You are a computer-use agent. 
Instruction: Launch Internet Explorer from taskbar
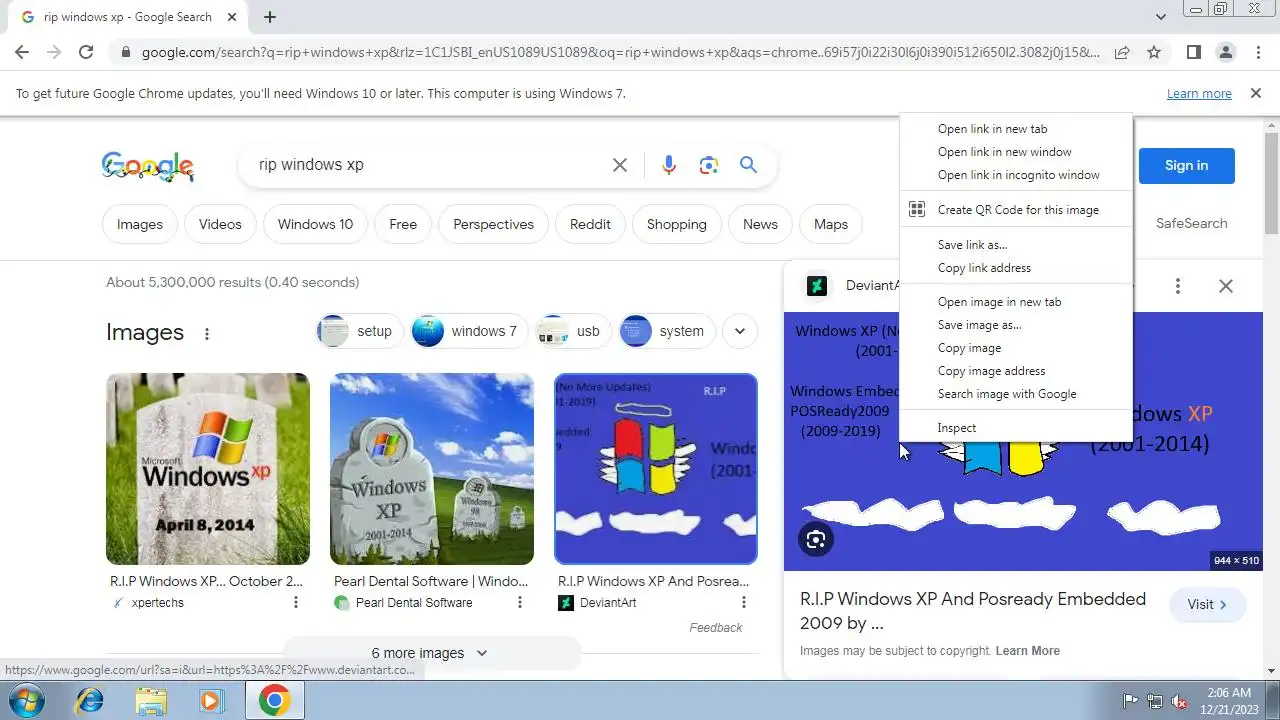click(89, 700)
